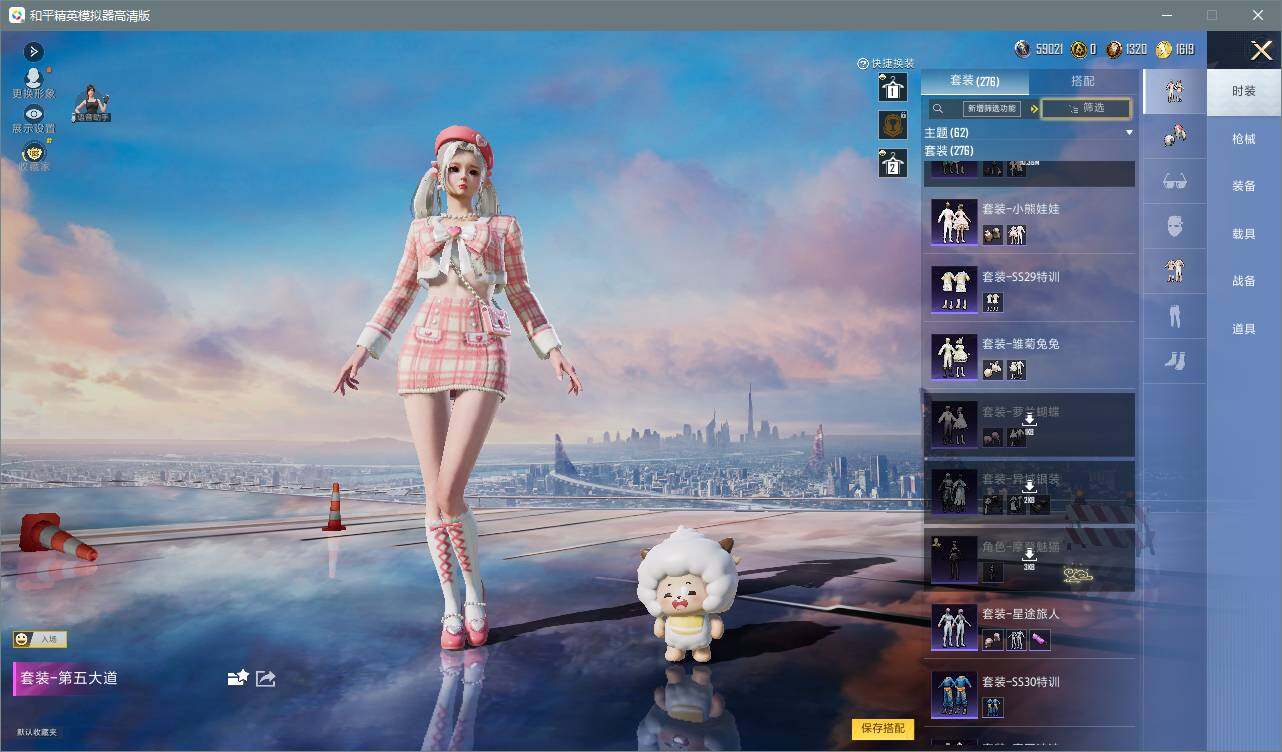This screenshot has width=1282, height=752.
Task: Open the 载具 vehicles tab
Action: tap(1244, 233)
